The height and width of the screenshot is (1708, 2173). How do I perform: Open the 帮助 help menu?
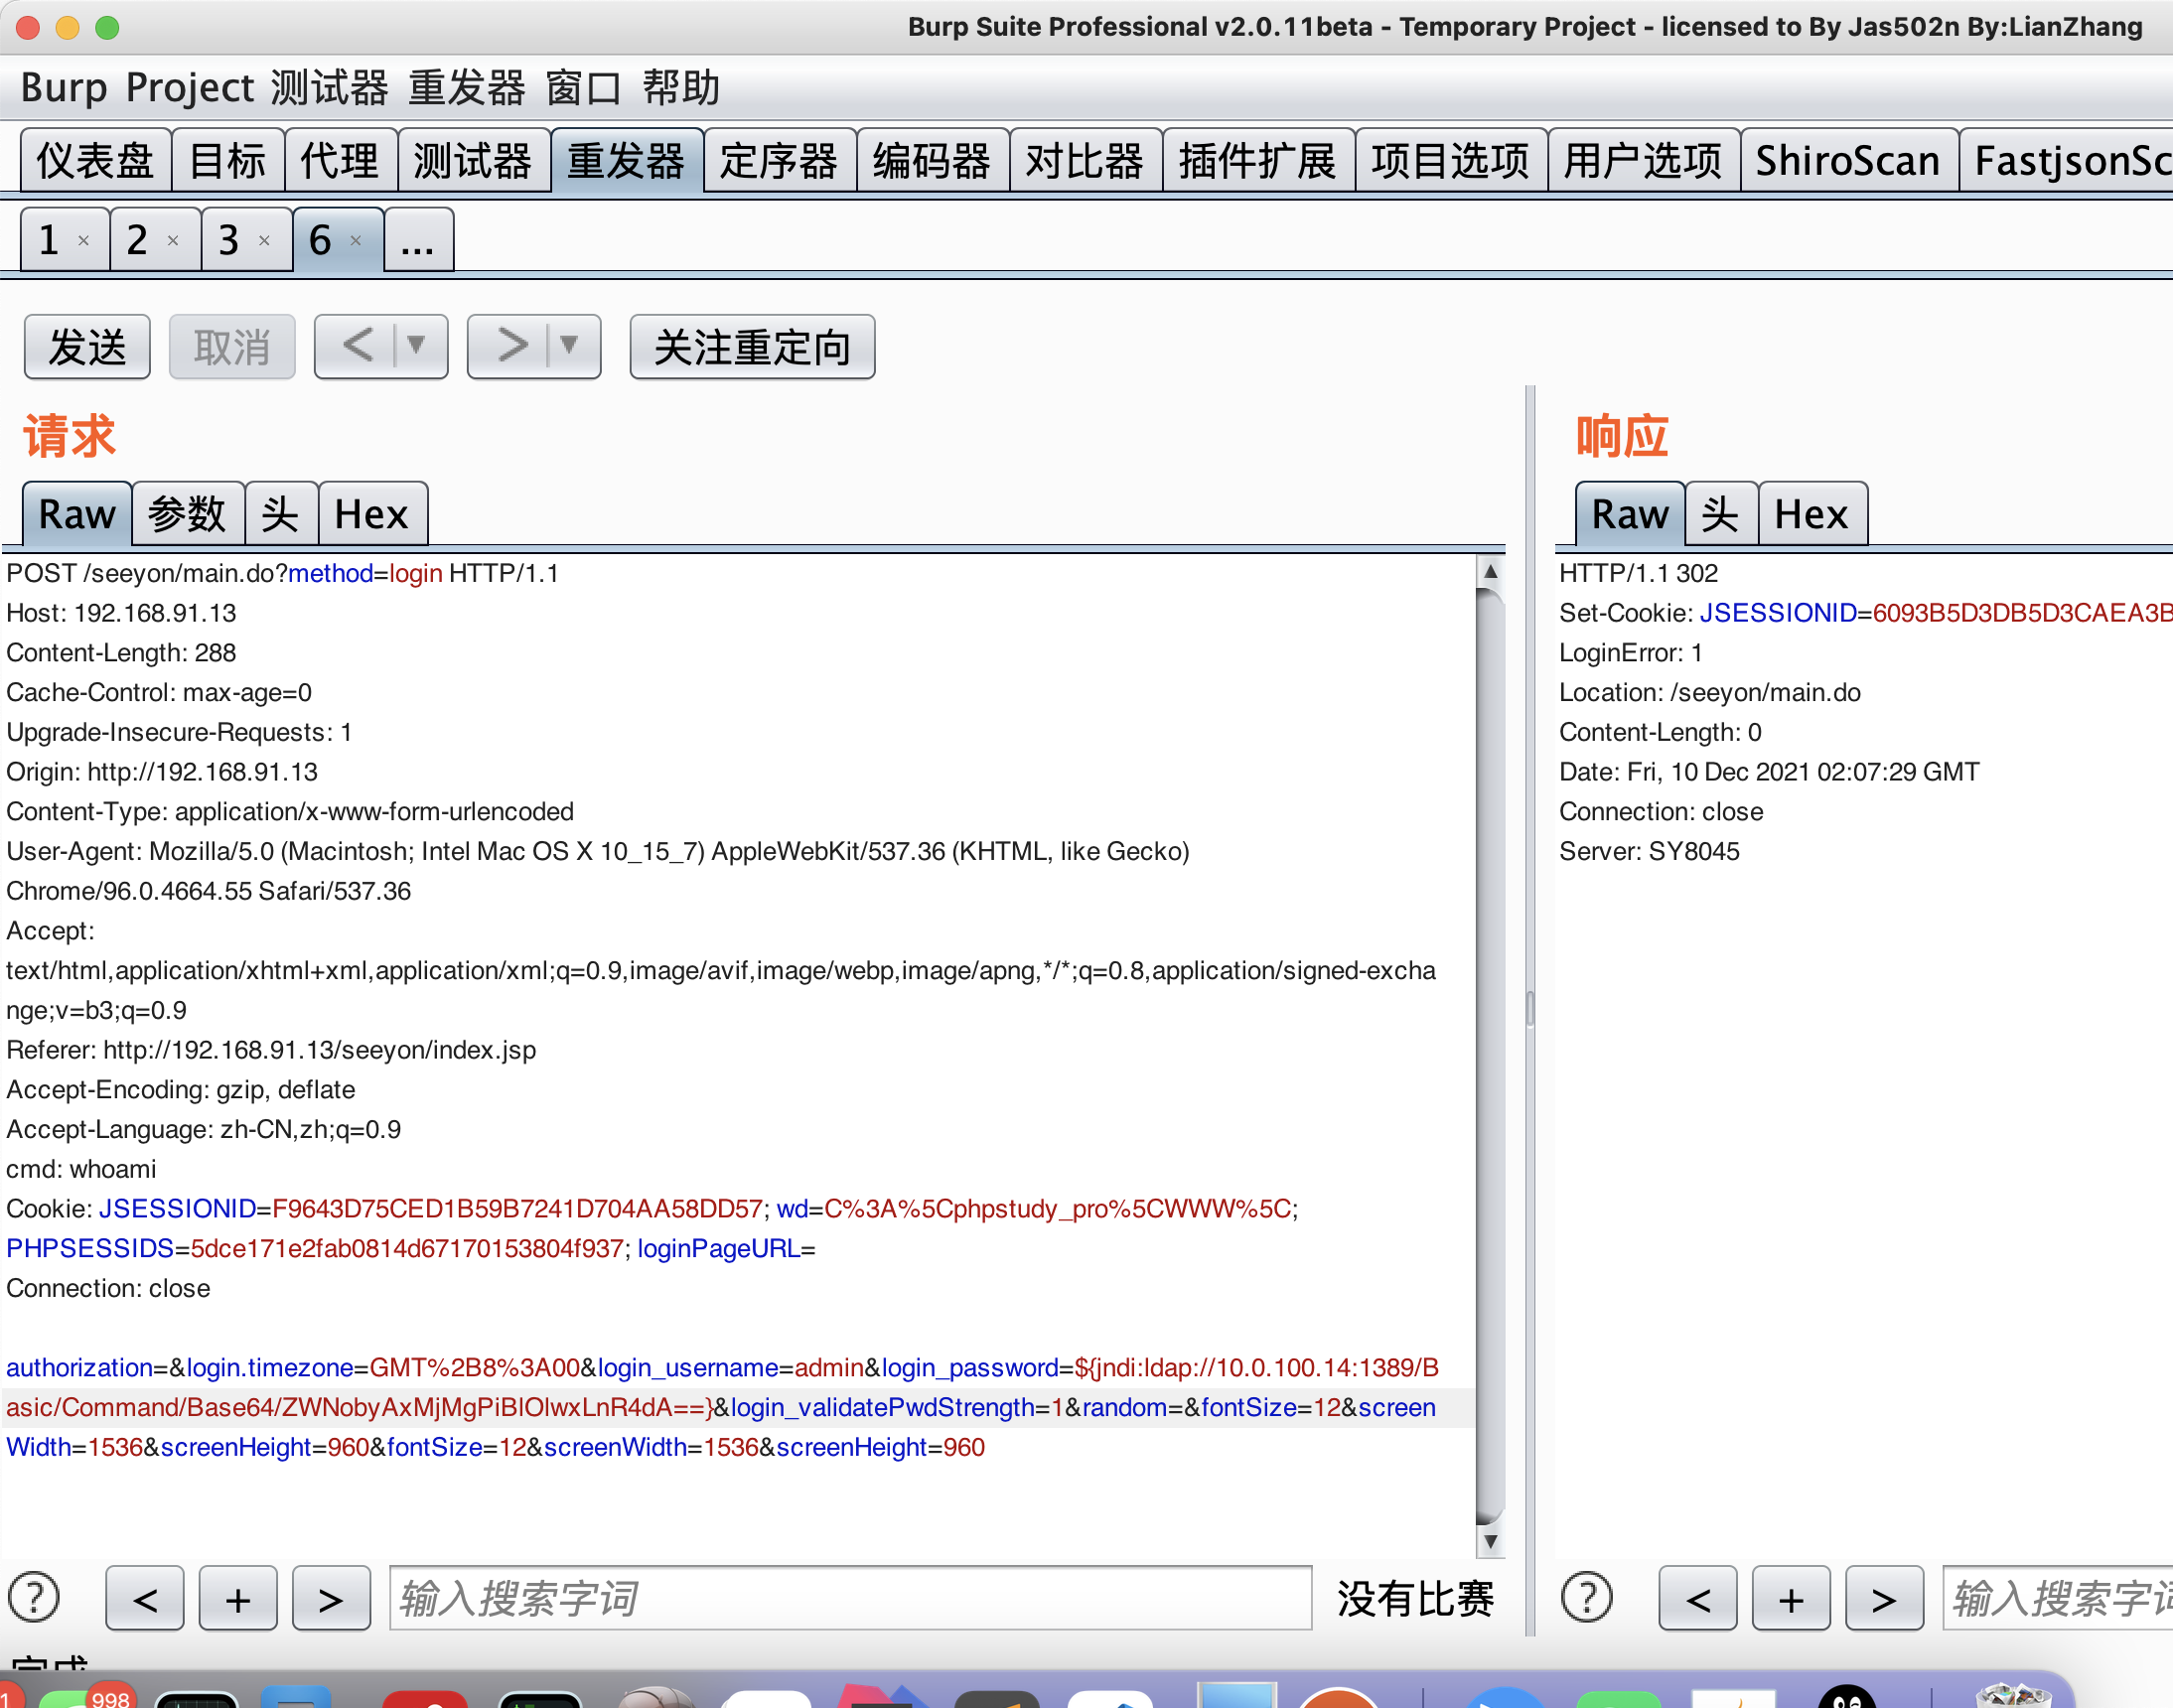[x=681, y=88]
